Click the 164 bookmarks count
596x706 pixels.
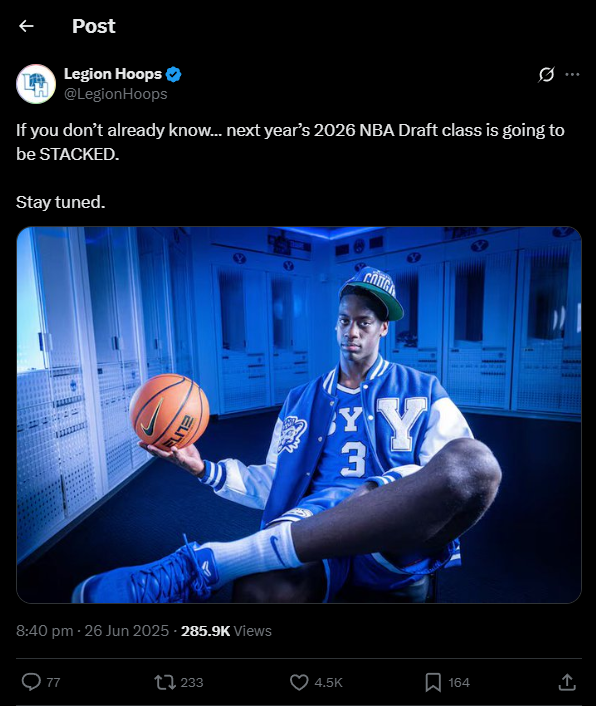(459, 683)
